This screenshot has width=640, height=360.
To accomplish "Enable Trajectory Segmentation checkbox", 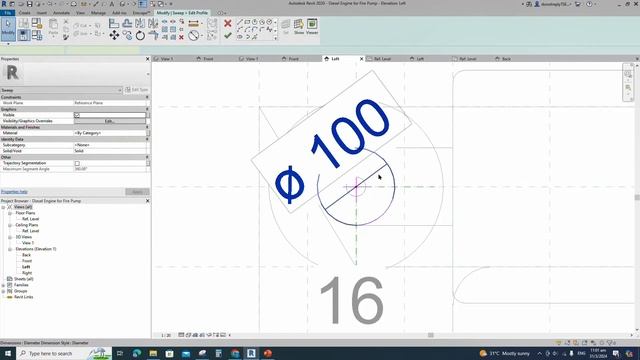I will (77, 163).
